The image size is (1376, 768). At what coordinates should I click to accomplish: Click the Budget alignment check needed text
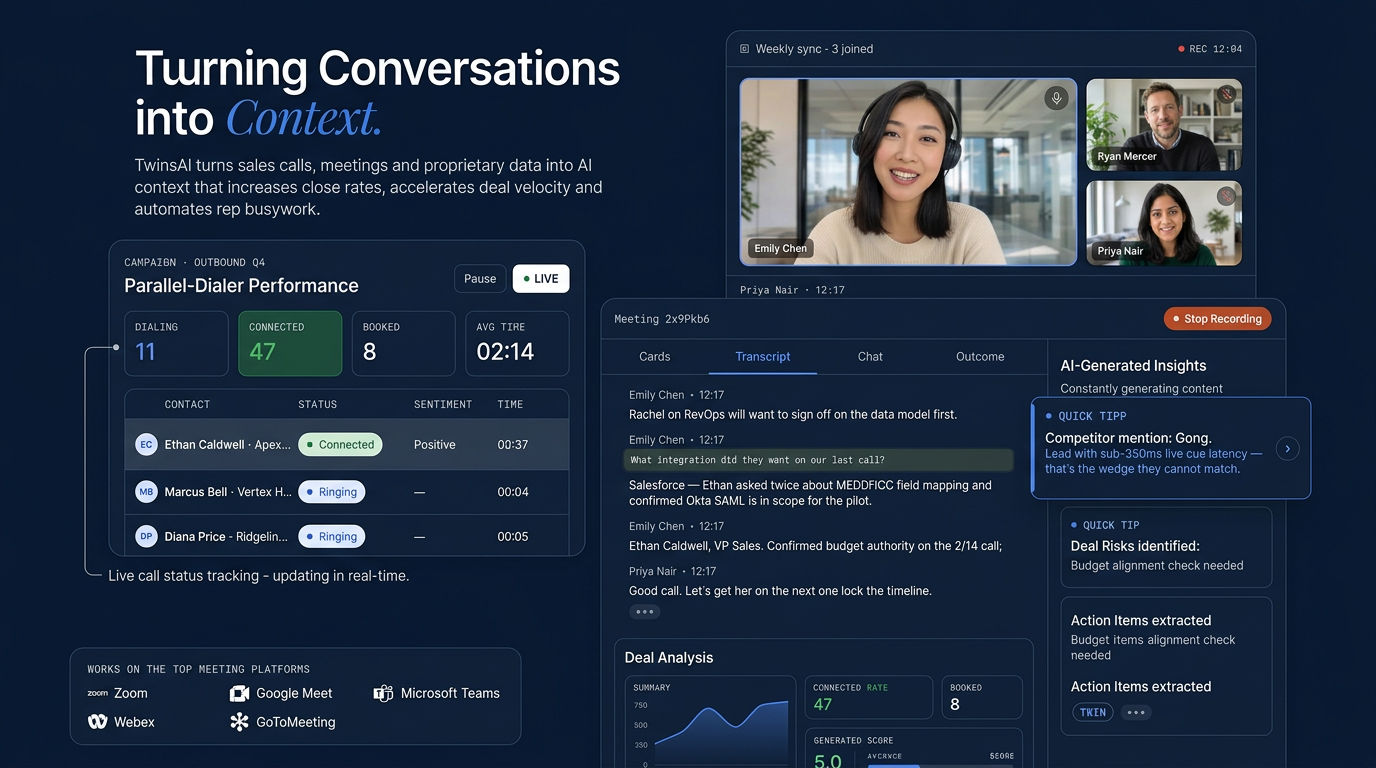click(x=1157, y=566)
